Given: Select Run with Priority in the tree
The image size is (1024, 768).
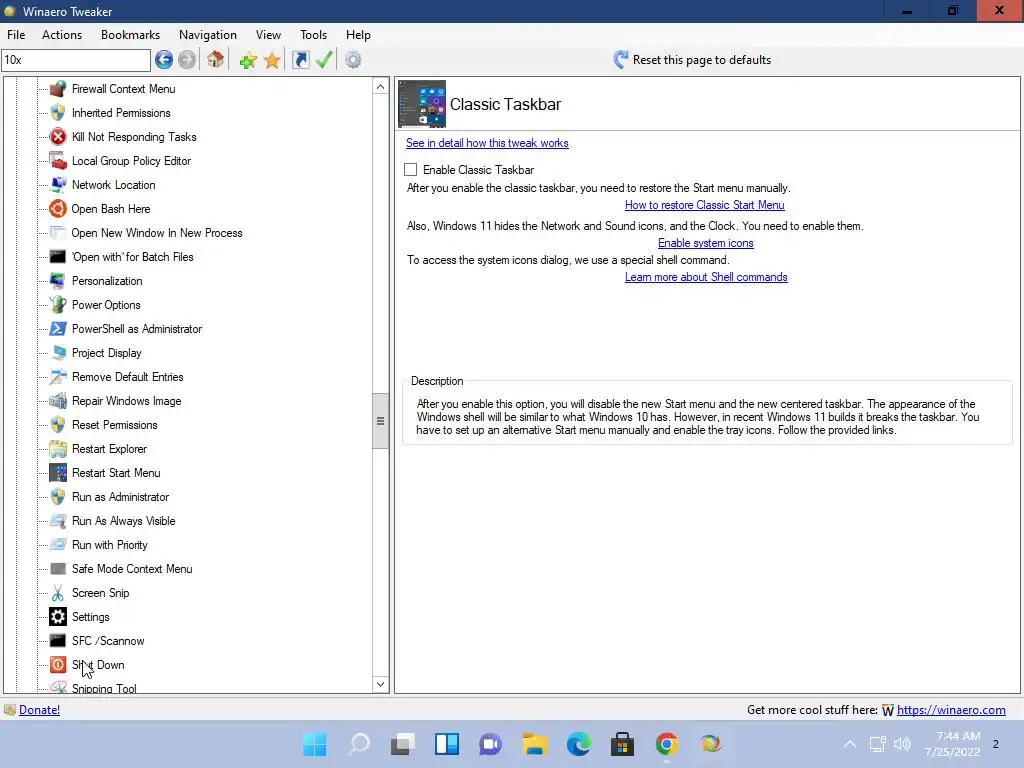Looking at the screenshot, I should click(110, 545).
